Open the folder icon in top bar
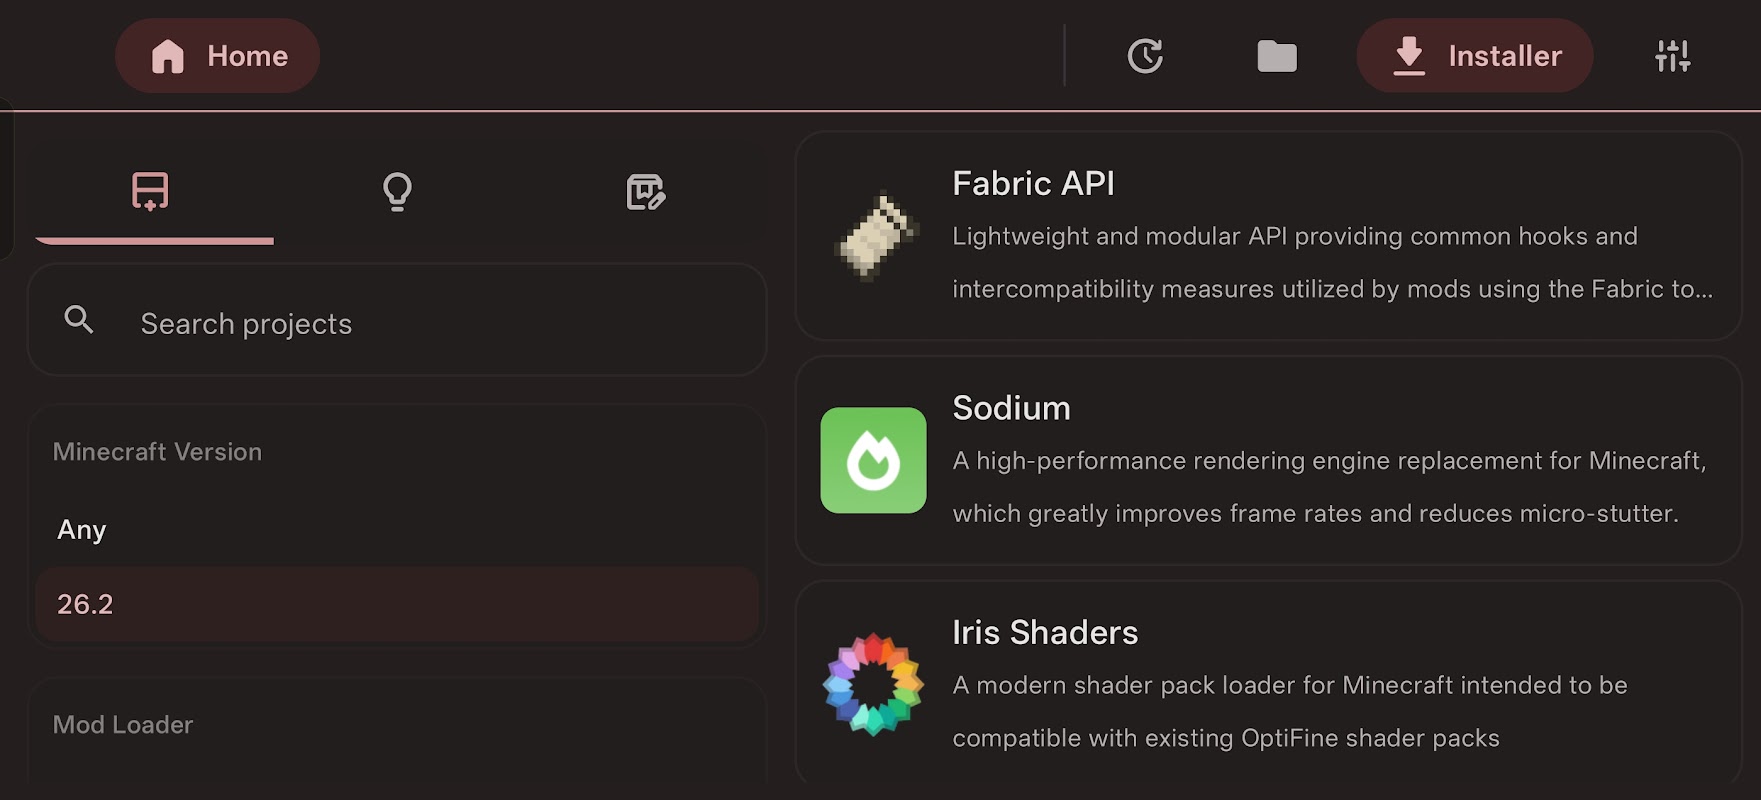 pos(1277,56)
